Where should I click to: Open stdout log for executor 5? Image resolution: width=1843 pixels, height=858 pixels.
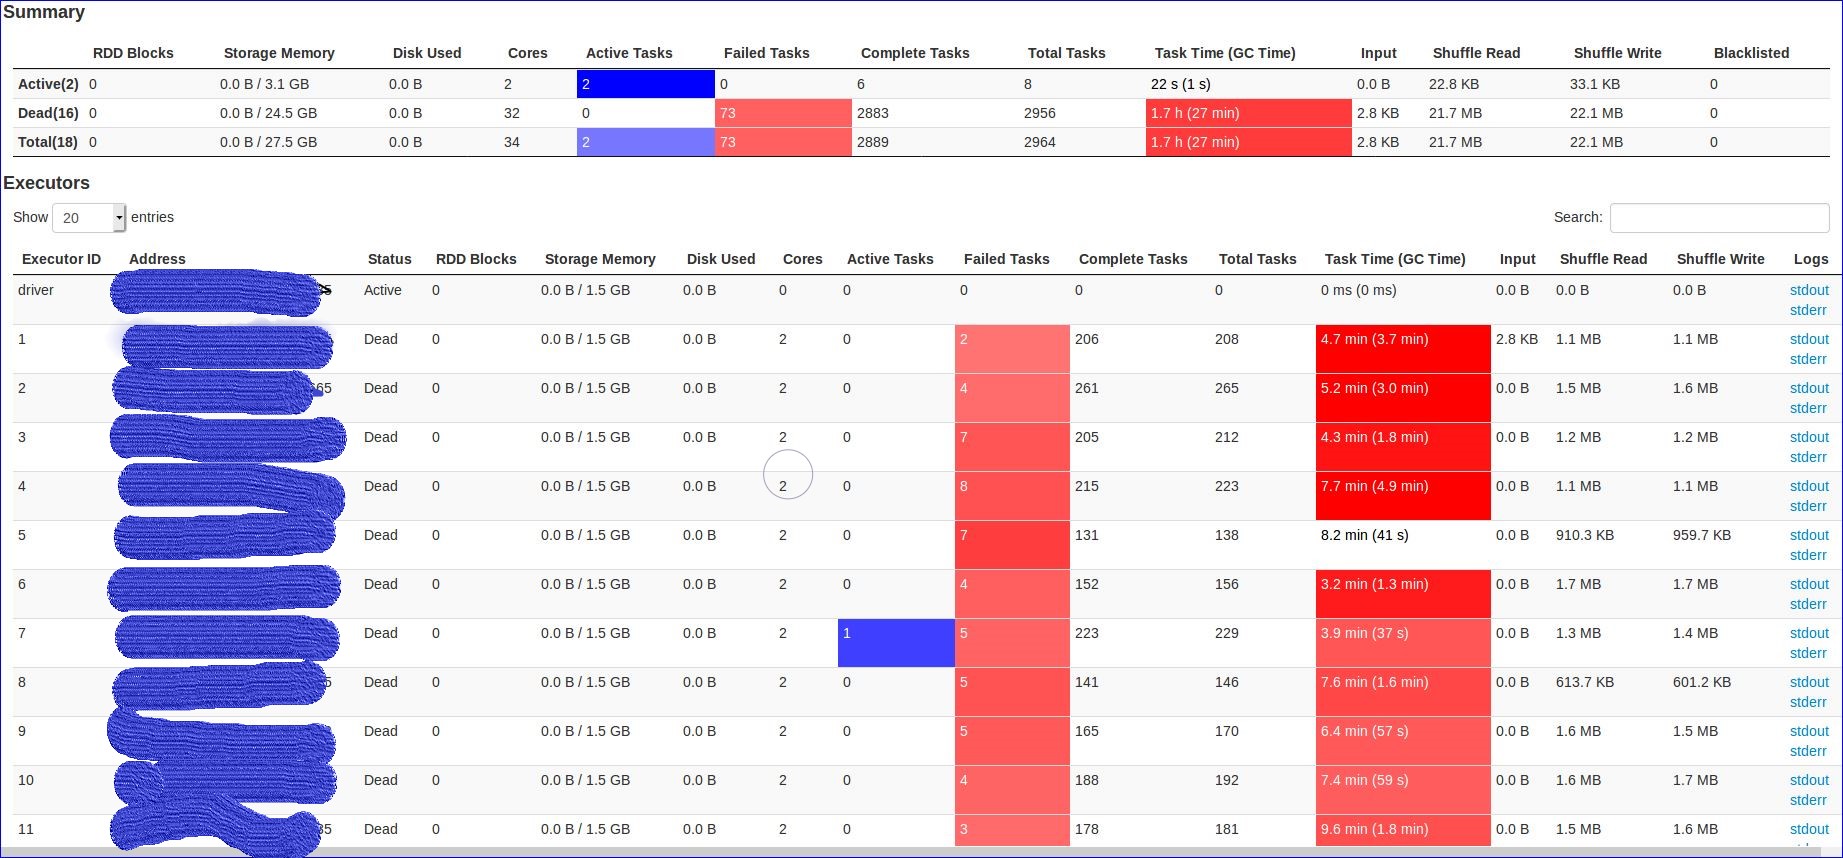pyautogui.click(x=1809, y=535)
